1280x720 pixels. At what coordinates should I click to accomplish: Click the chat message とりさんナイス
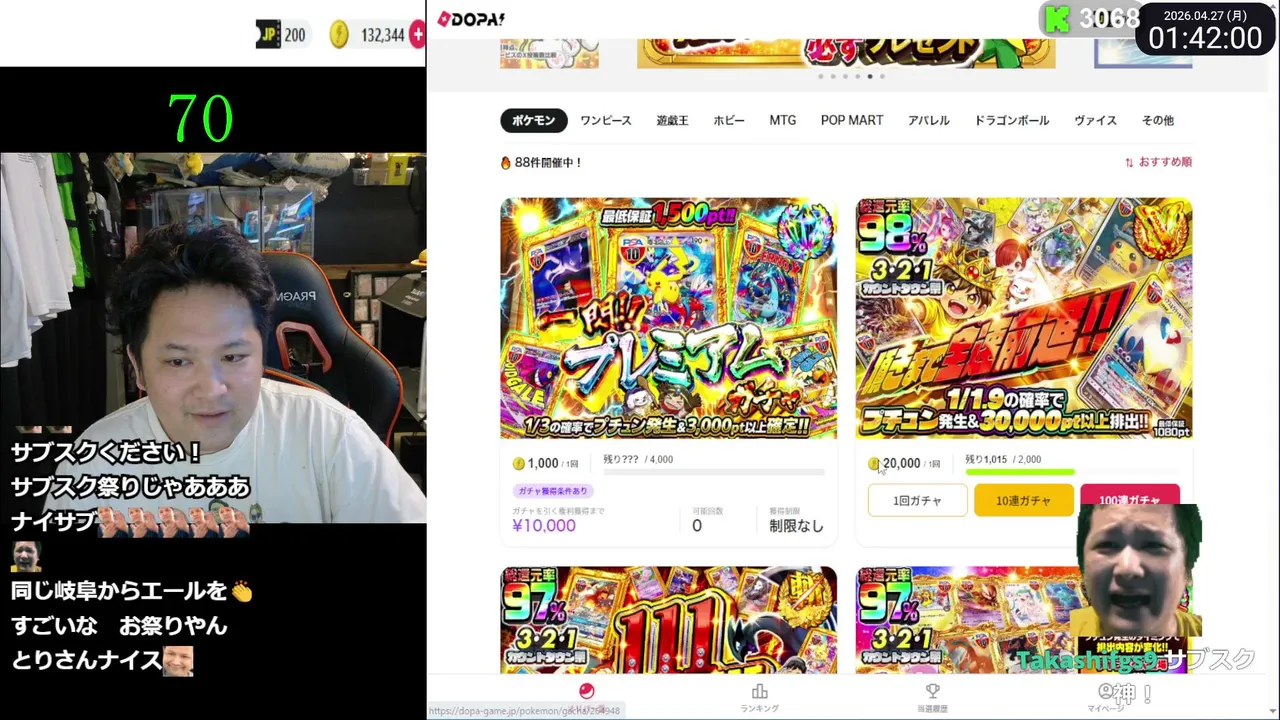pyautogui.click(x=101, y=660)
